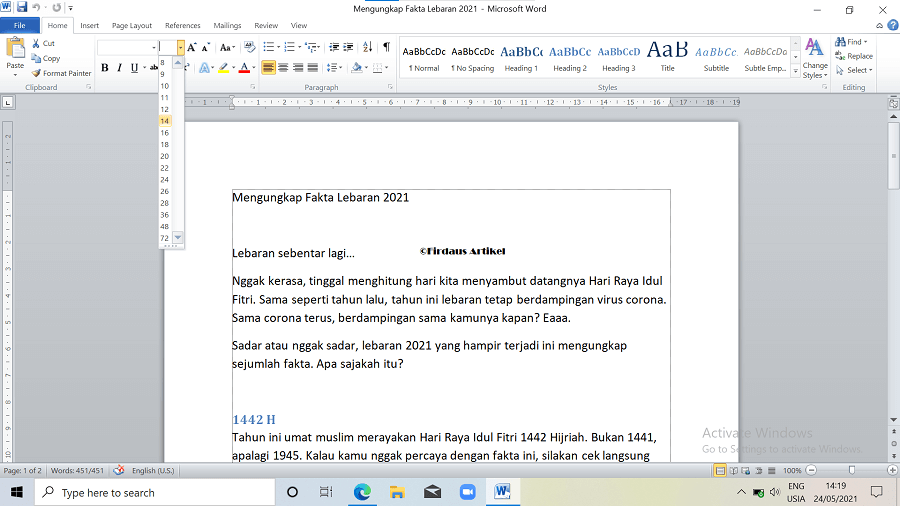Screen dimensions: 900x506
Task: Switch to Page Layout tab
Action: pyautogui.click(x=132, y=25)
